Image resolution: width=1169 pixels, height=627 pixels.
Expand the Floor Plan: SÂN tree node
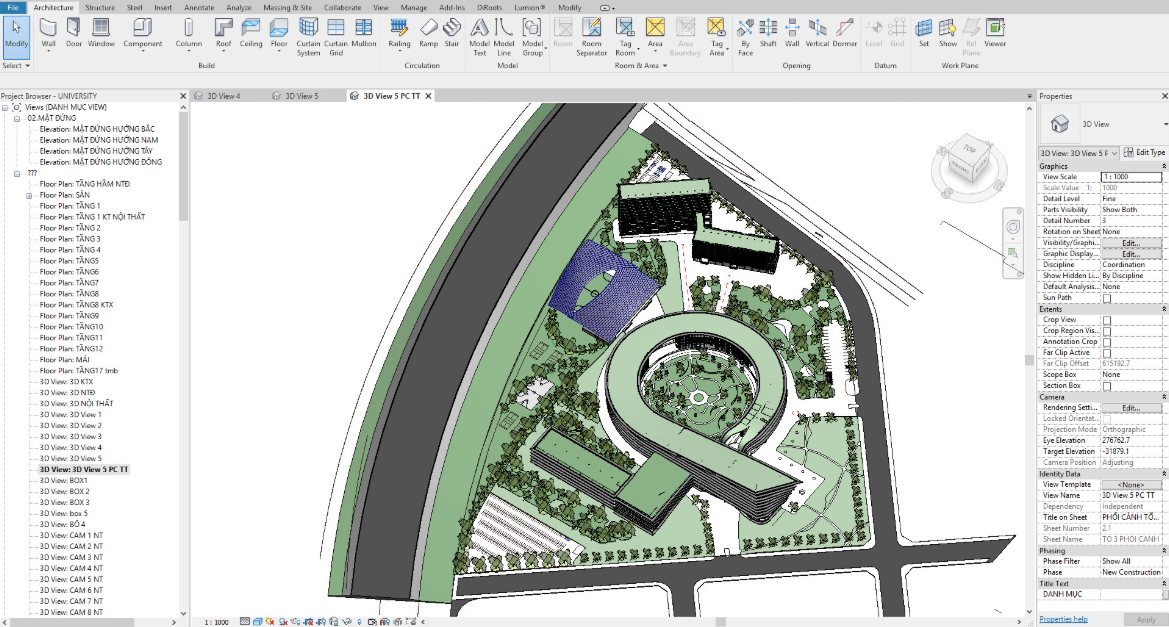click(31, 195)
